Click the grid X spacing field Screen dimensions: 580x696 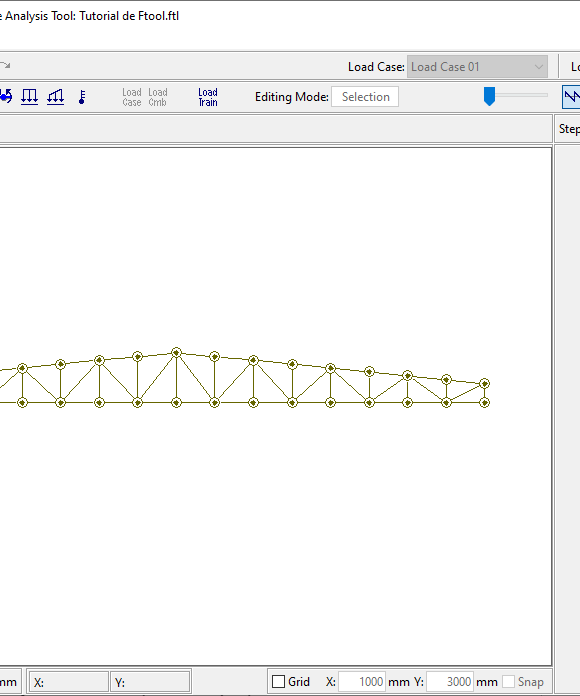tap(362, 681)
